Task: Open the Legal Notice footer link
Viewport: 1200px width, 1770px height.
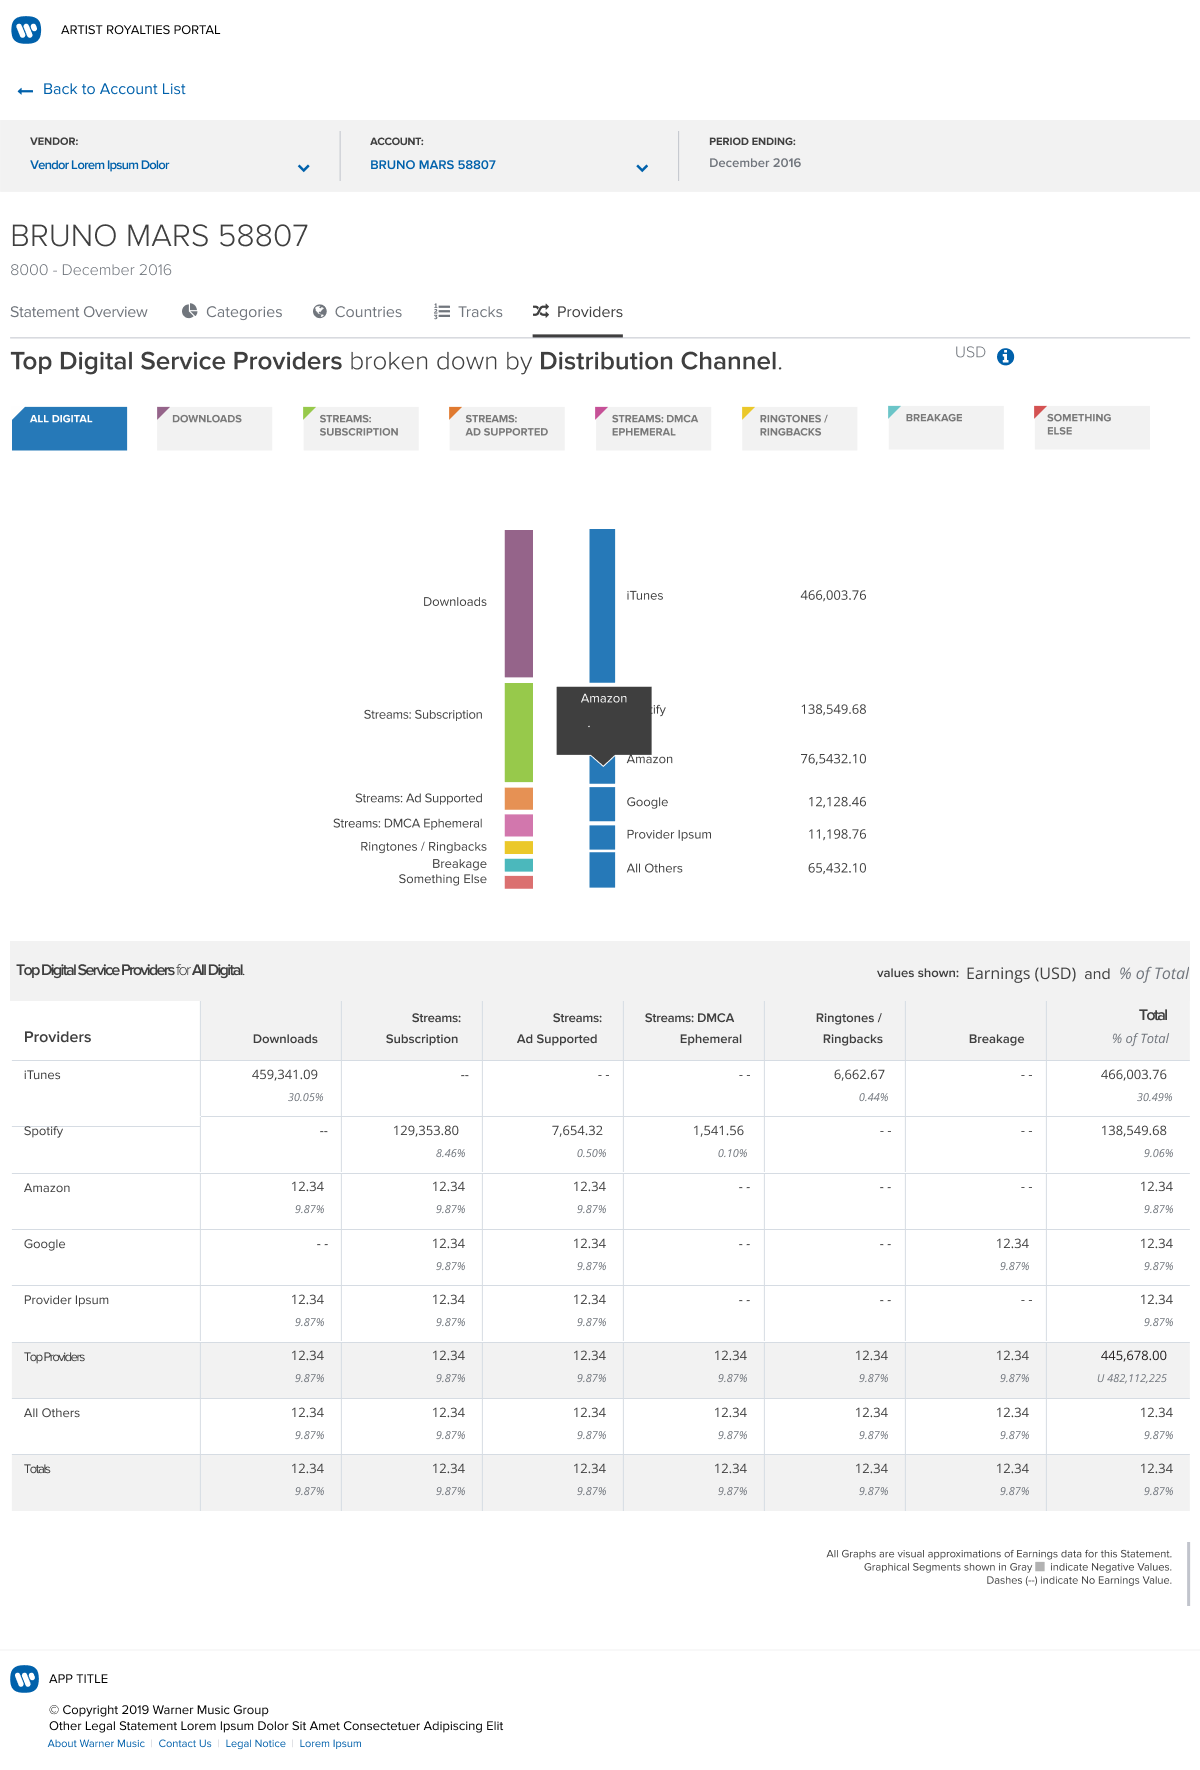Action: tap(255, 1744)
